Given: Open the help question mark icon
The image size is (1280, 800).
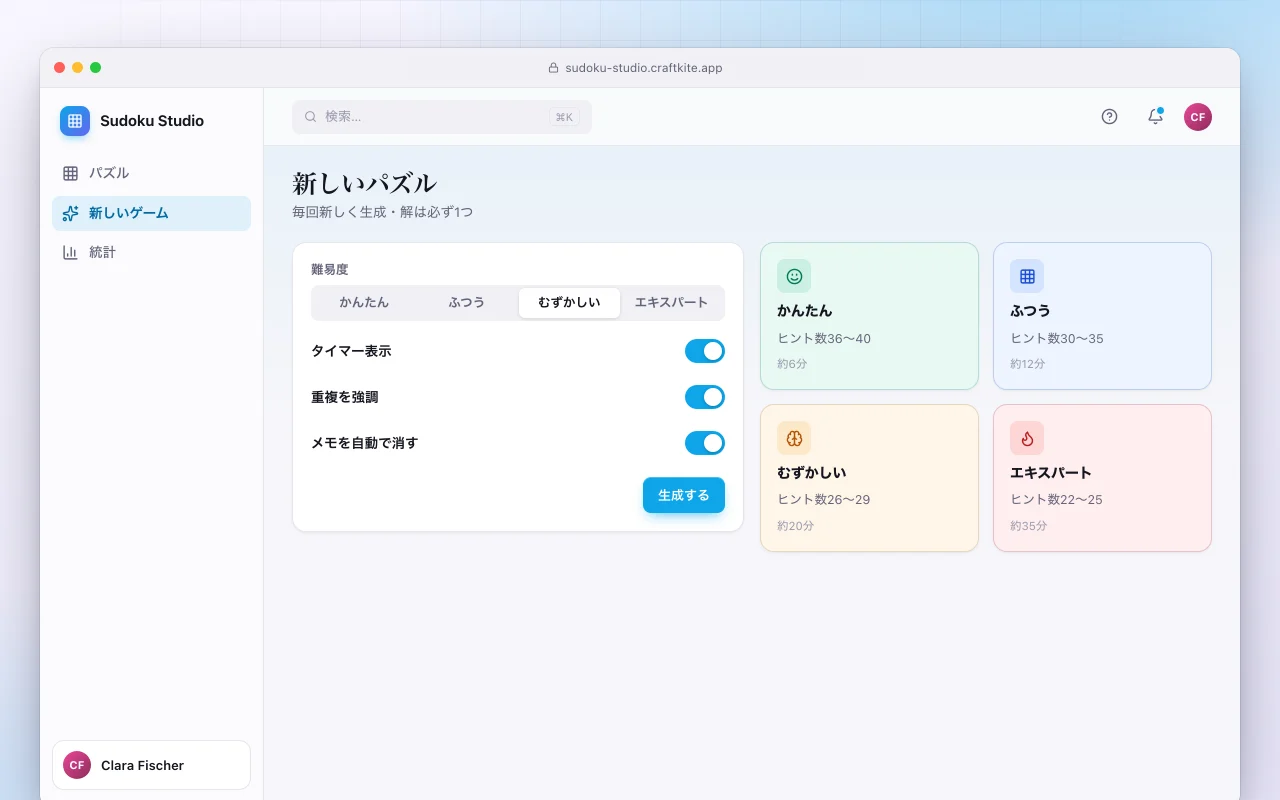Looking at the screenshot, I should (1109, 117).
